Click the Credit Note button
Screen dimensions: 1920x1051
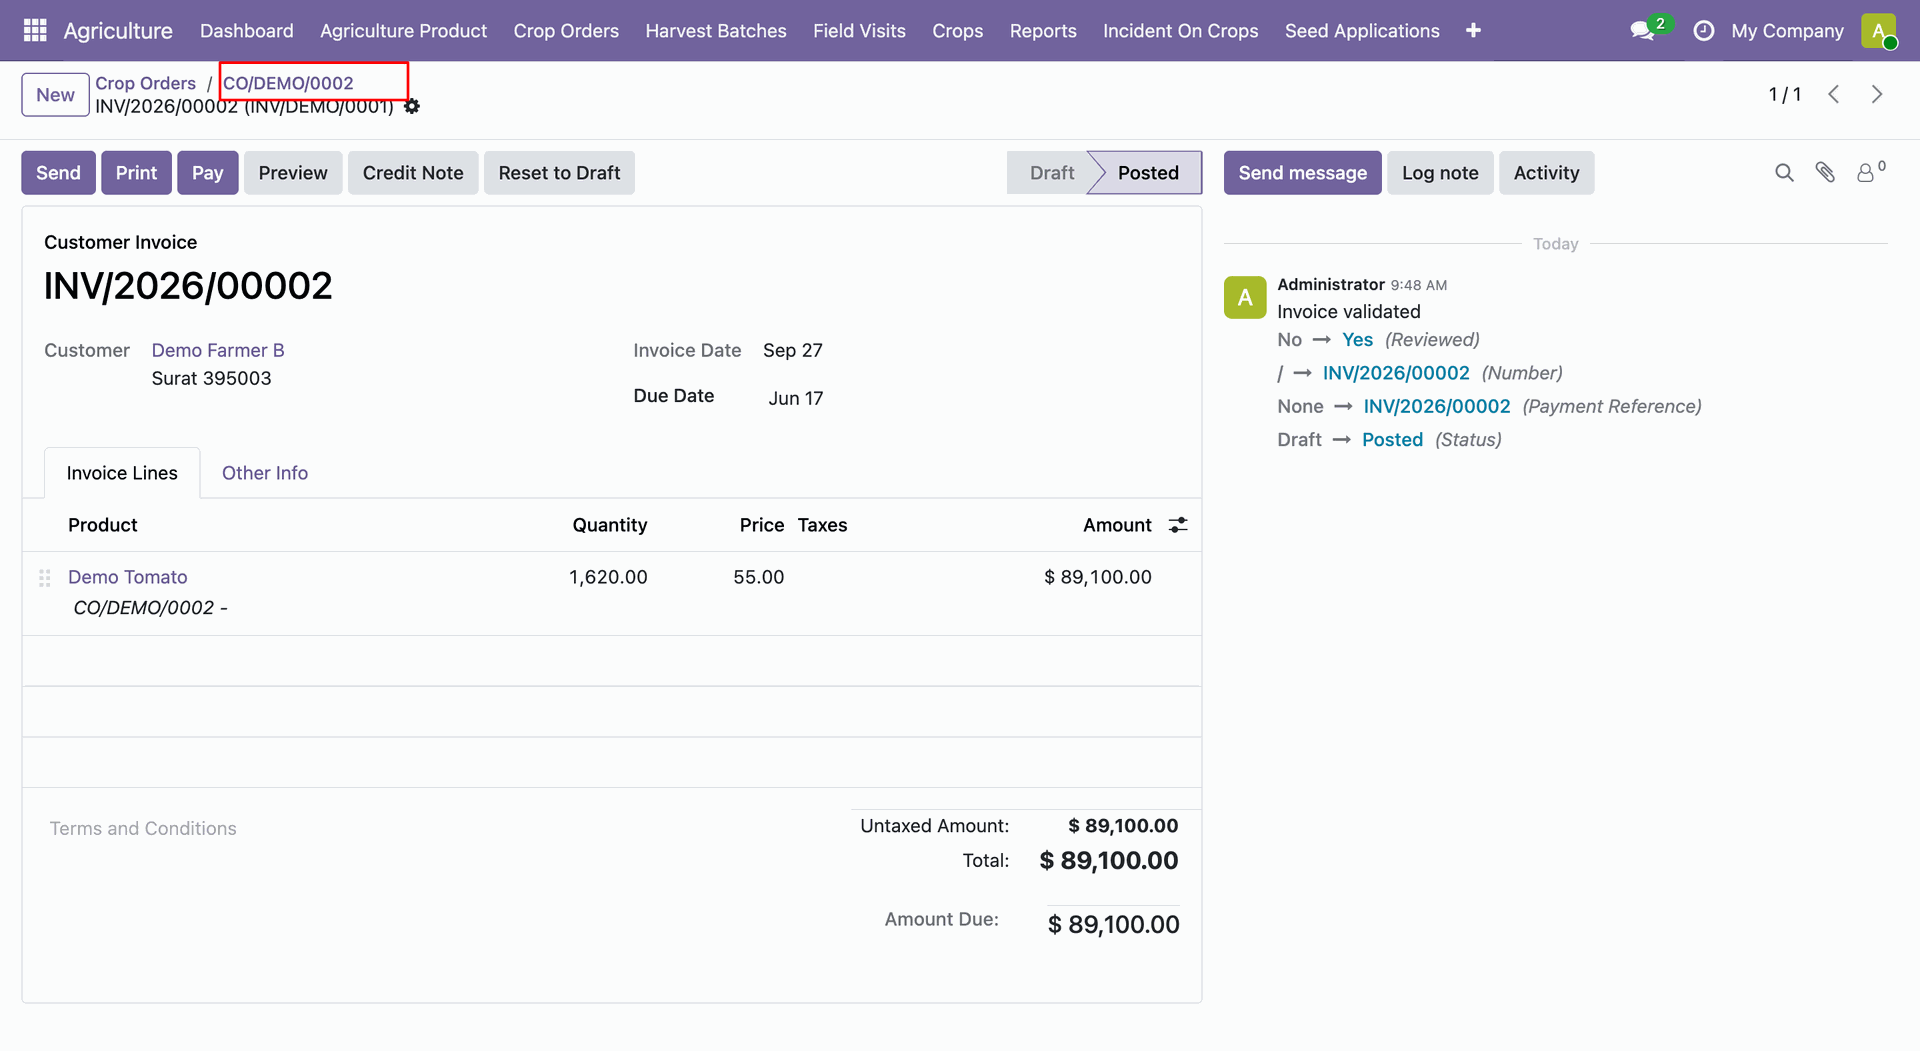click(413, 173)
